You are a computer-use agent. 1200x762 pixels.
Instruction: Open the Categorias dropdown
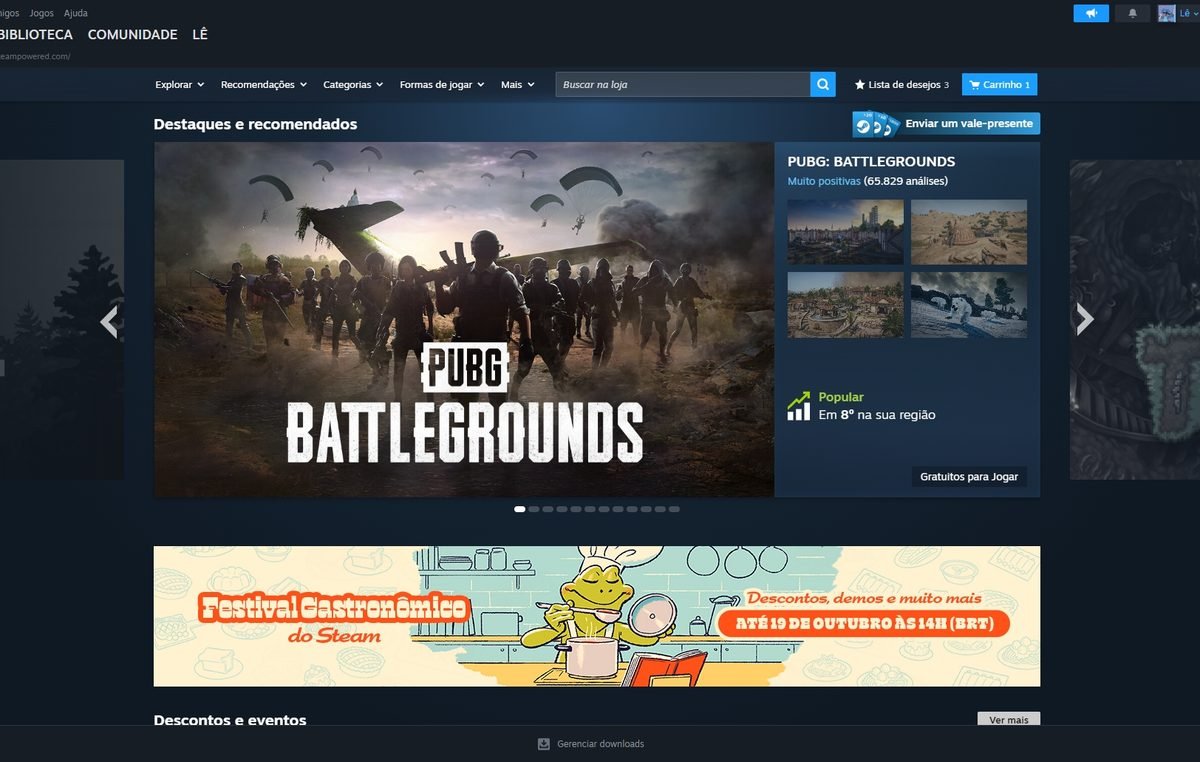(x=353, y=85)
